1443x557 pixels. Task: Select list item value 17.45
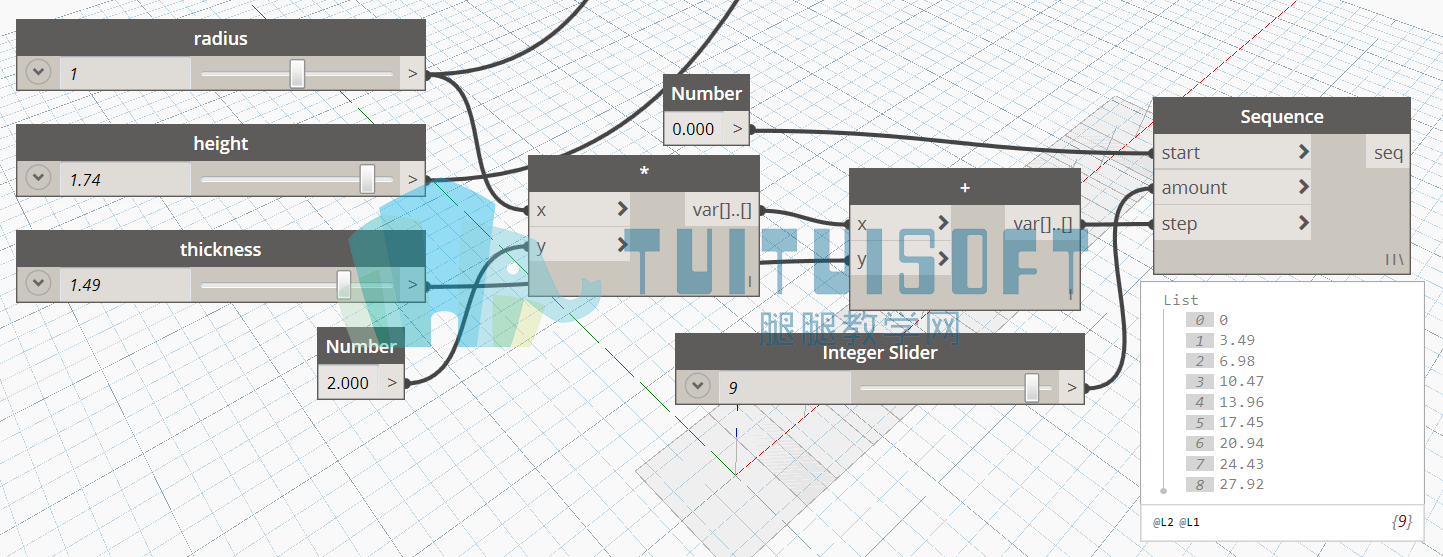(x=1241, y=422)
